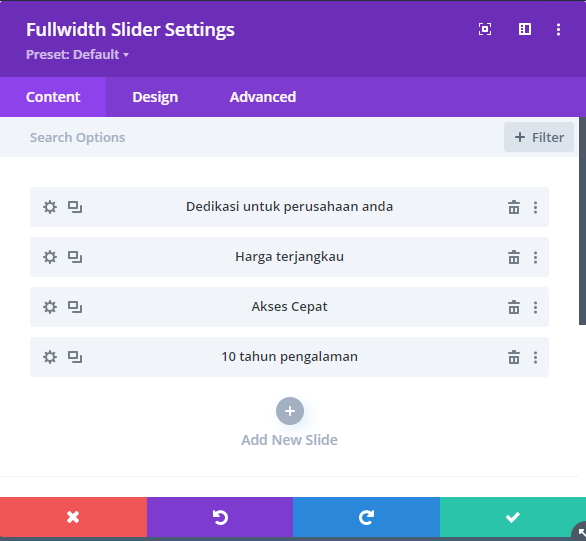
Task: Click the expand modal fullscreen icon
Action: 485,29
